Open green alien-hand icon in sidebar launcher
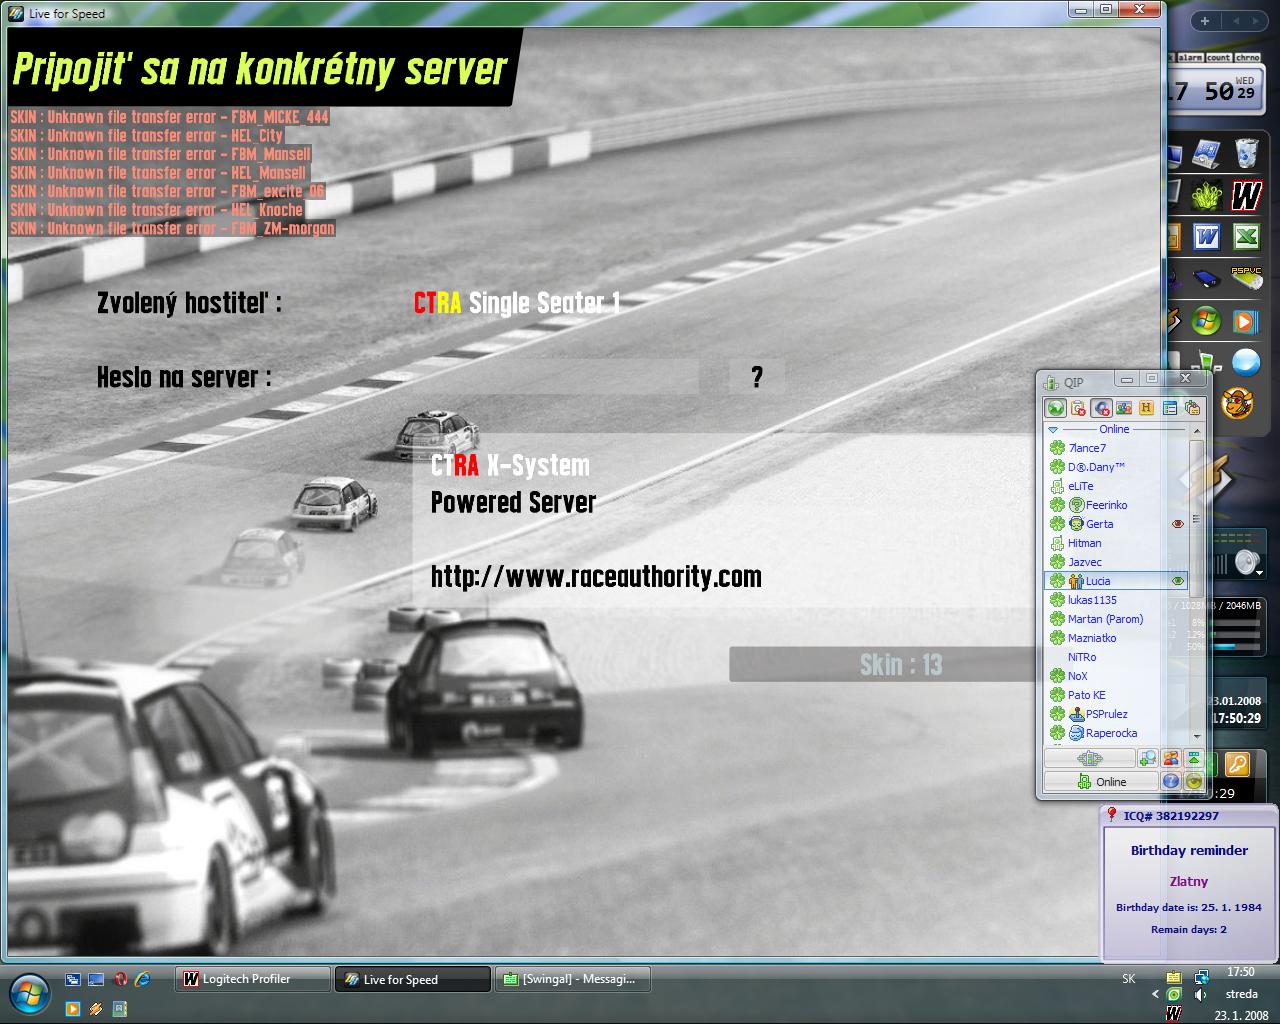Viewport: 1280px width, 1024px height. tap(1207, 195)
